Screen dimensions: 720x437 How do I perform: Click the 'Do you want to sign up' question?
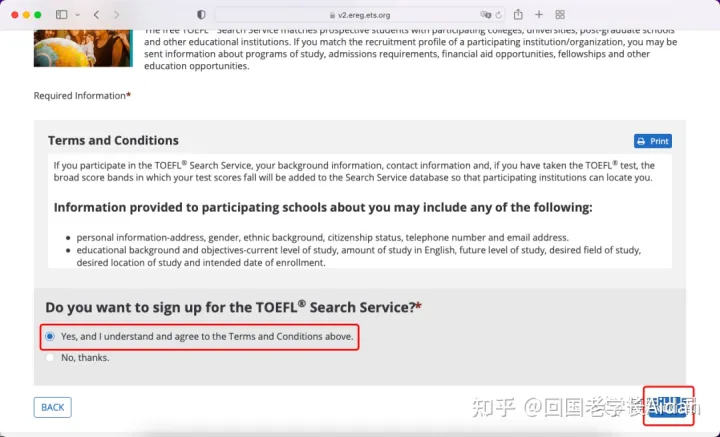point(233,307)
